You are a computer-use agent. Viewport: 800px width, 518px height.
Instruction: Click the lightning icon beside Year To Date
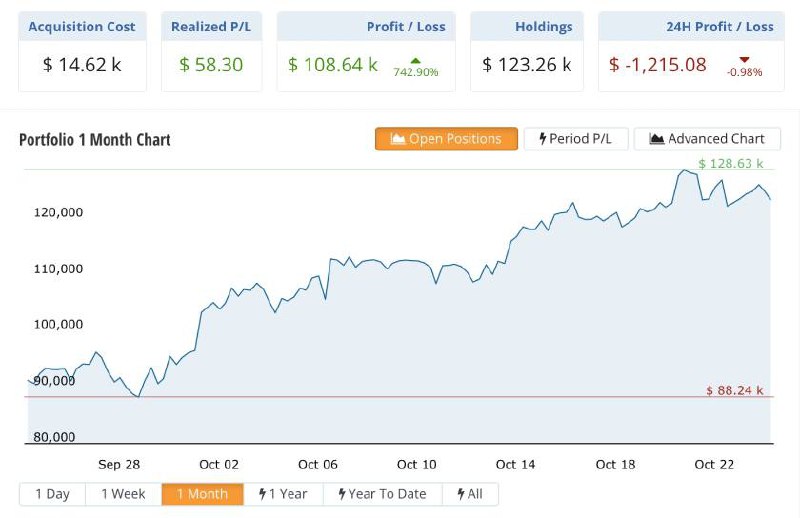tap(342, 494)
